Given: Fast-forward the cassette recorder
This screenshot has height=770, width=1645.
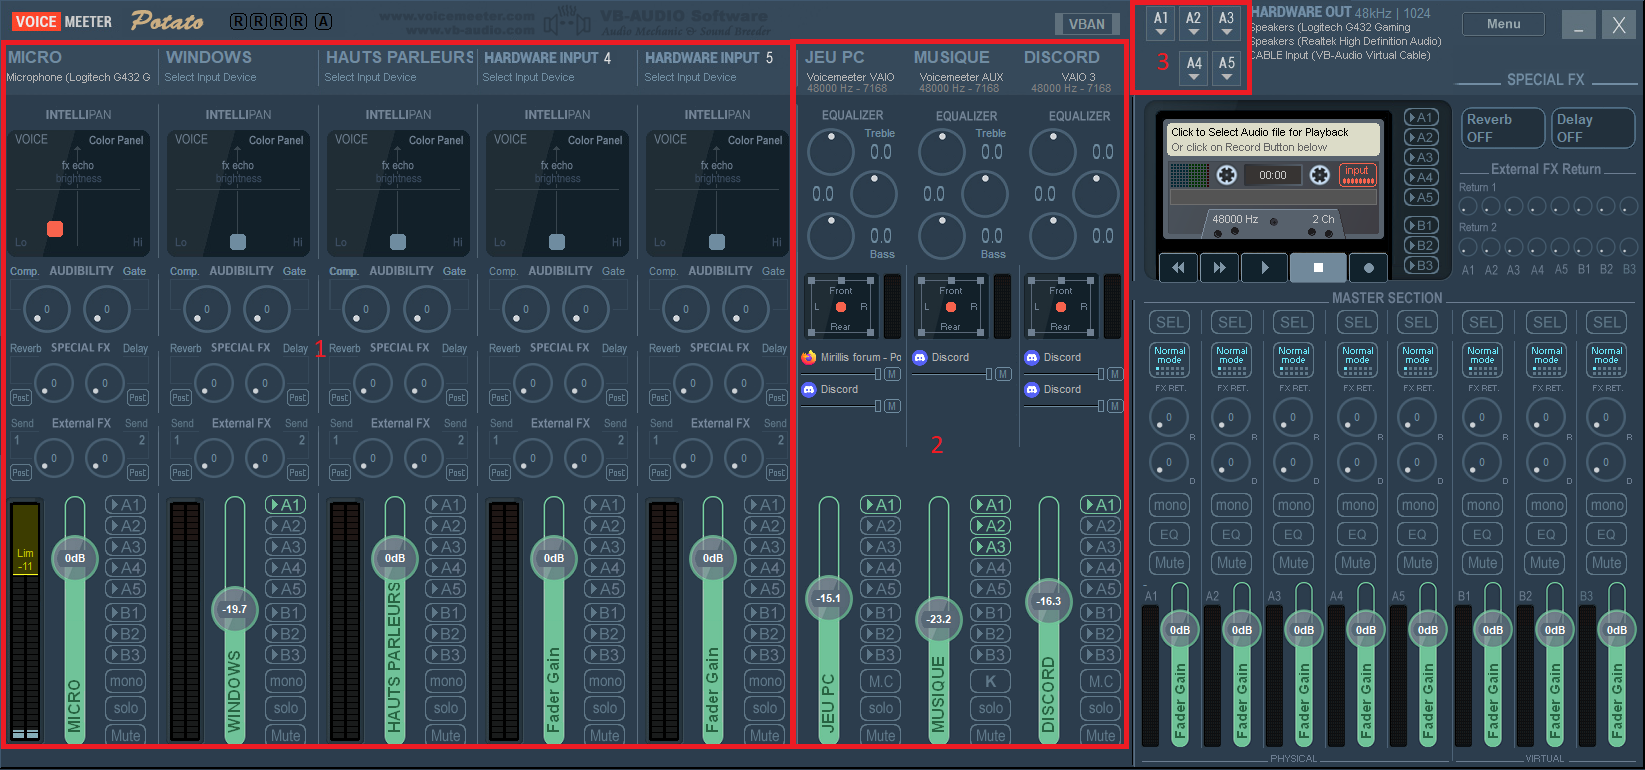Looking at the screenshot, I should [x=1219, y=267].
